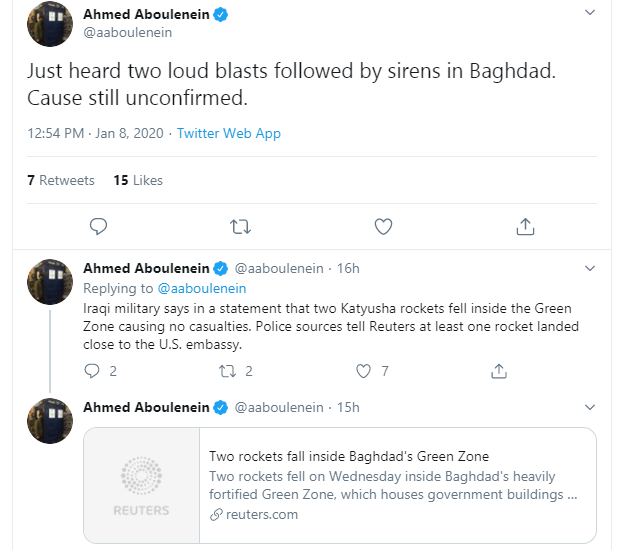620x550 pixels.
Task: Retweet the Katyusha rockets reply tweet
Action: (x=227, y=371)
